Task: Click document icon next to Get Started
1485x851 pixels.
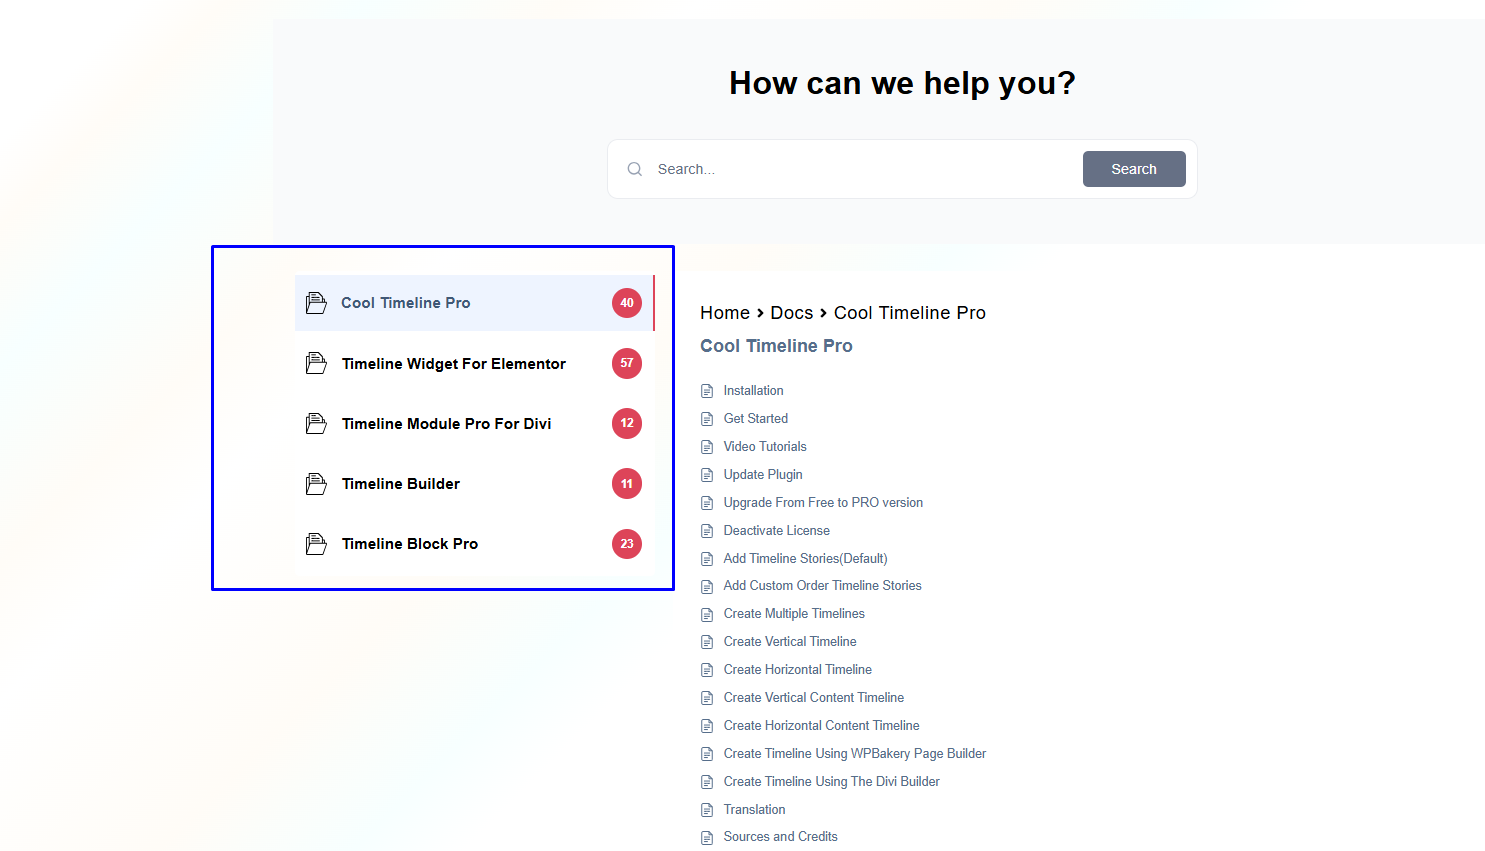Action: 707,419
